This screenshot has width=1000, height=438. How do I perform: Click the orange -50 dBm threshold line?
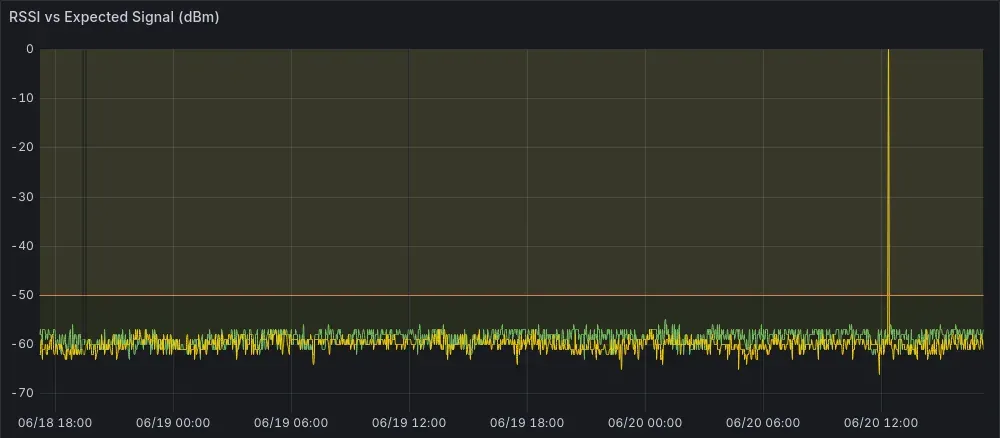click(x=511, y=295)
